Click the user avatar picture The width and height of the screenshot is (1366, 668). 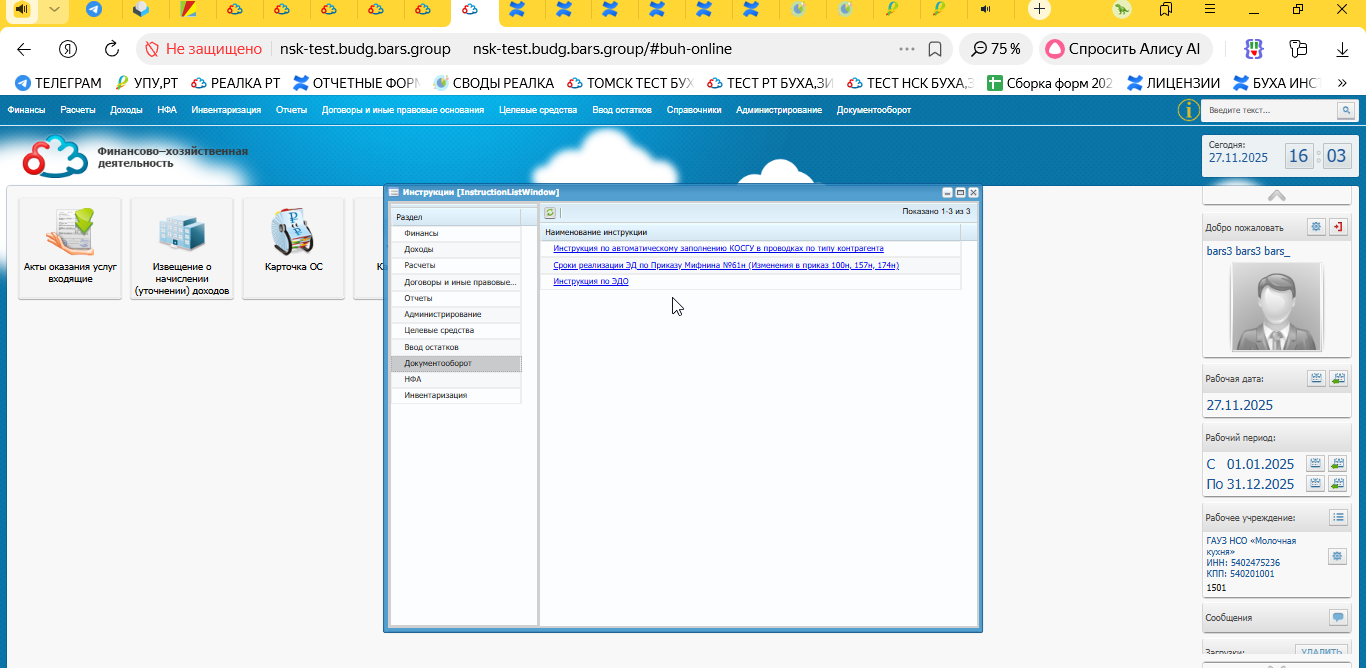coord(1276,307)
